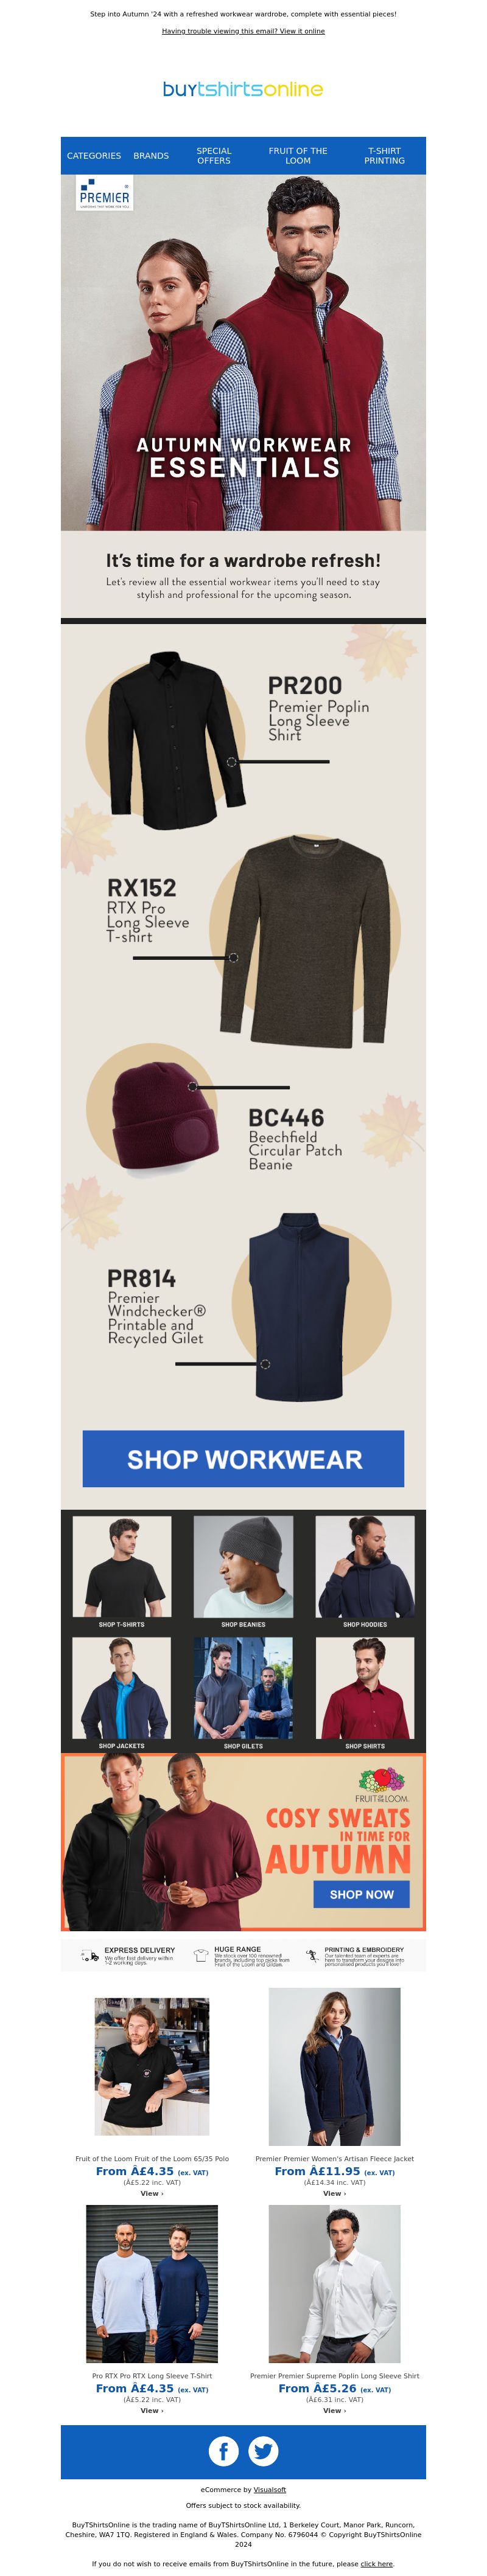This screenshot has width=487, height=2576.
Task: Click the Shop Now button
Action: [362, 1894]
